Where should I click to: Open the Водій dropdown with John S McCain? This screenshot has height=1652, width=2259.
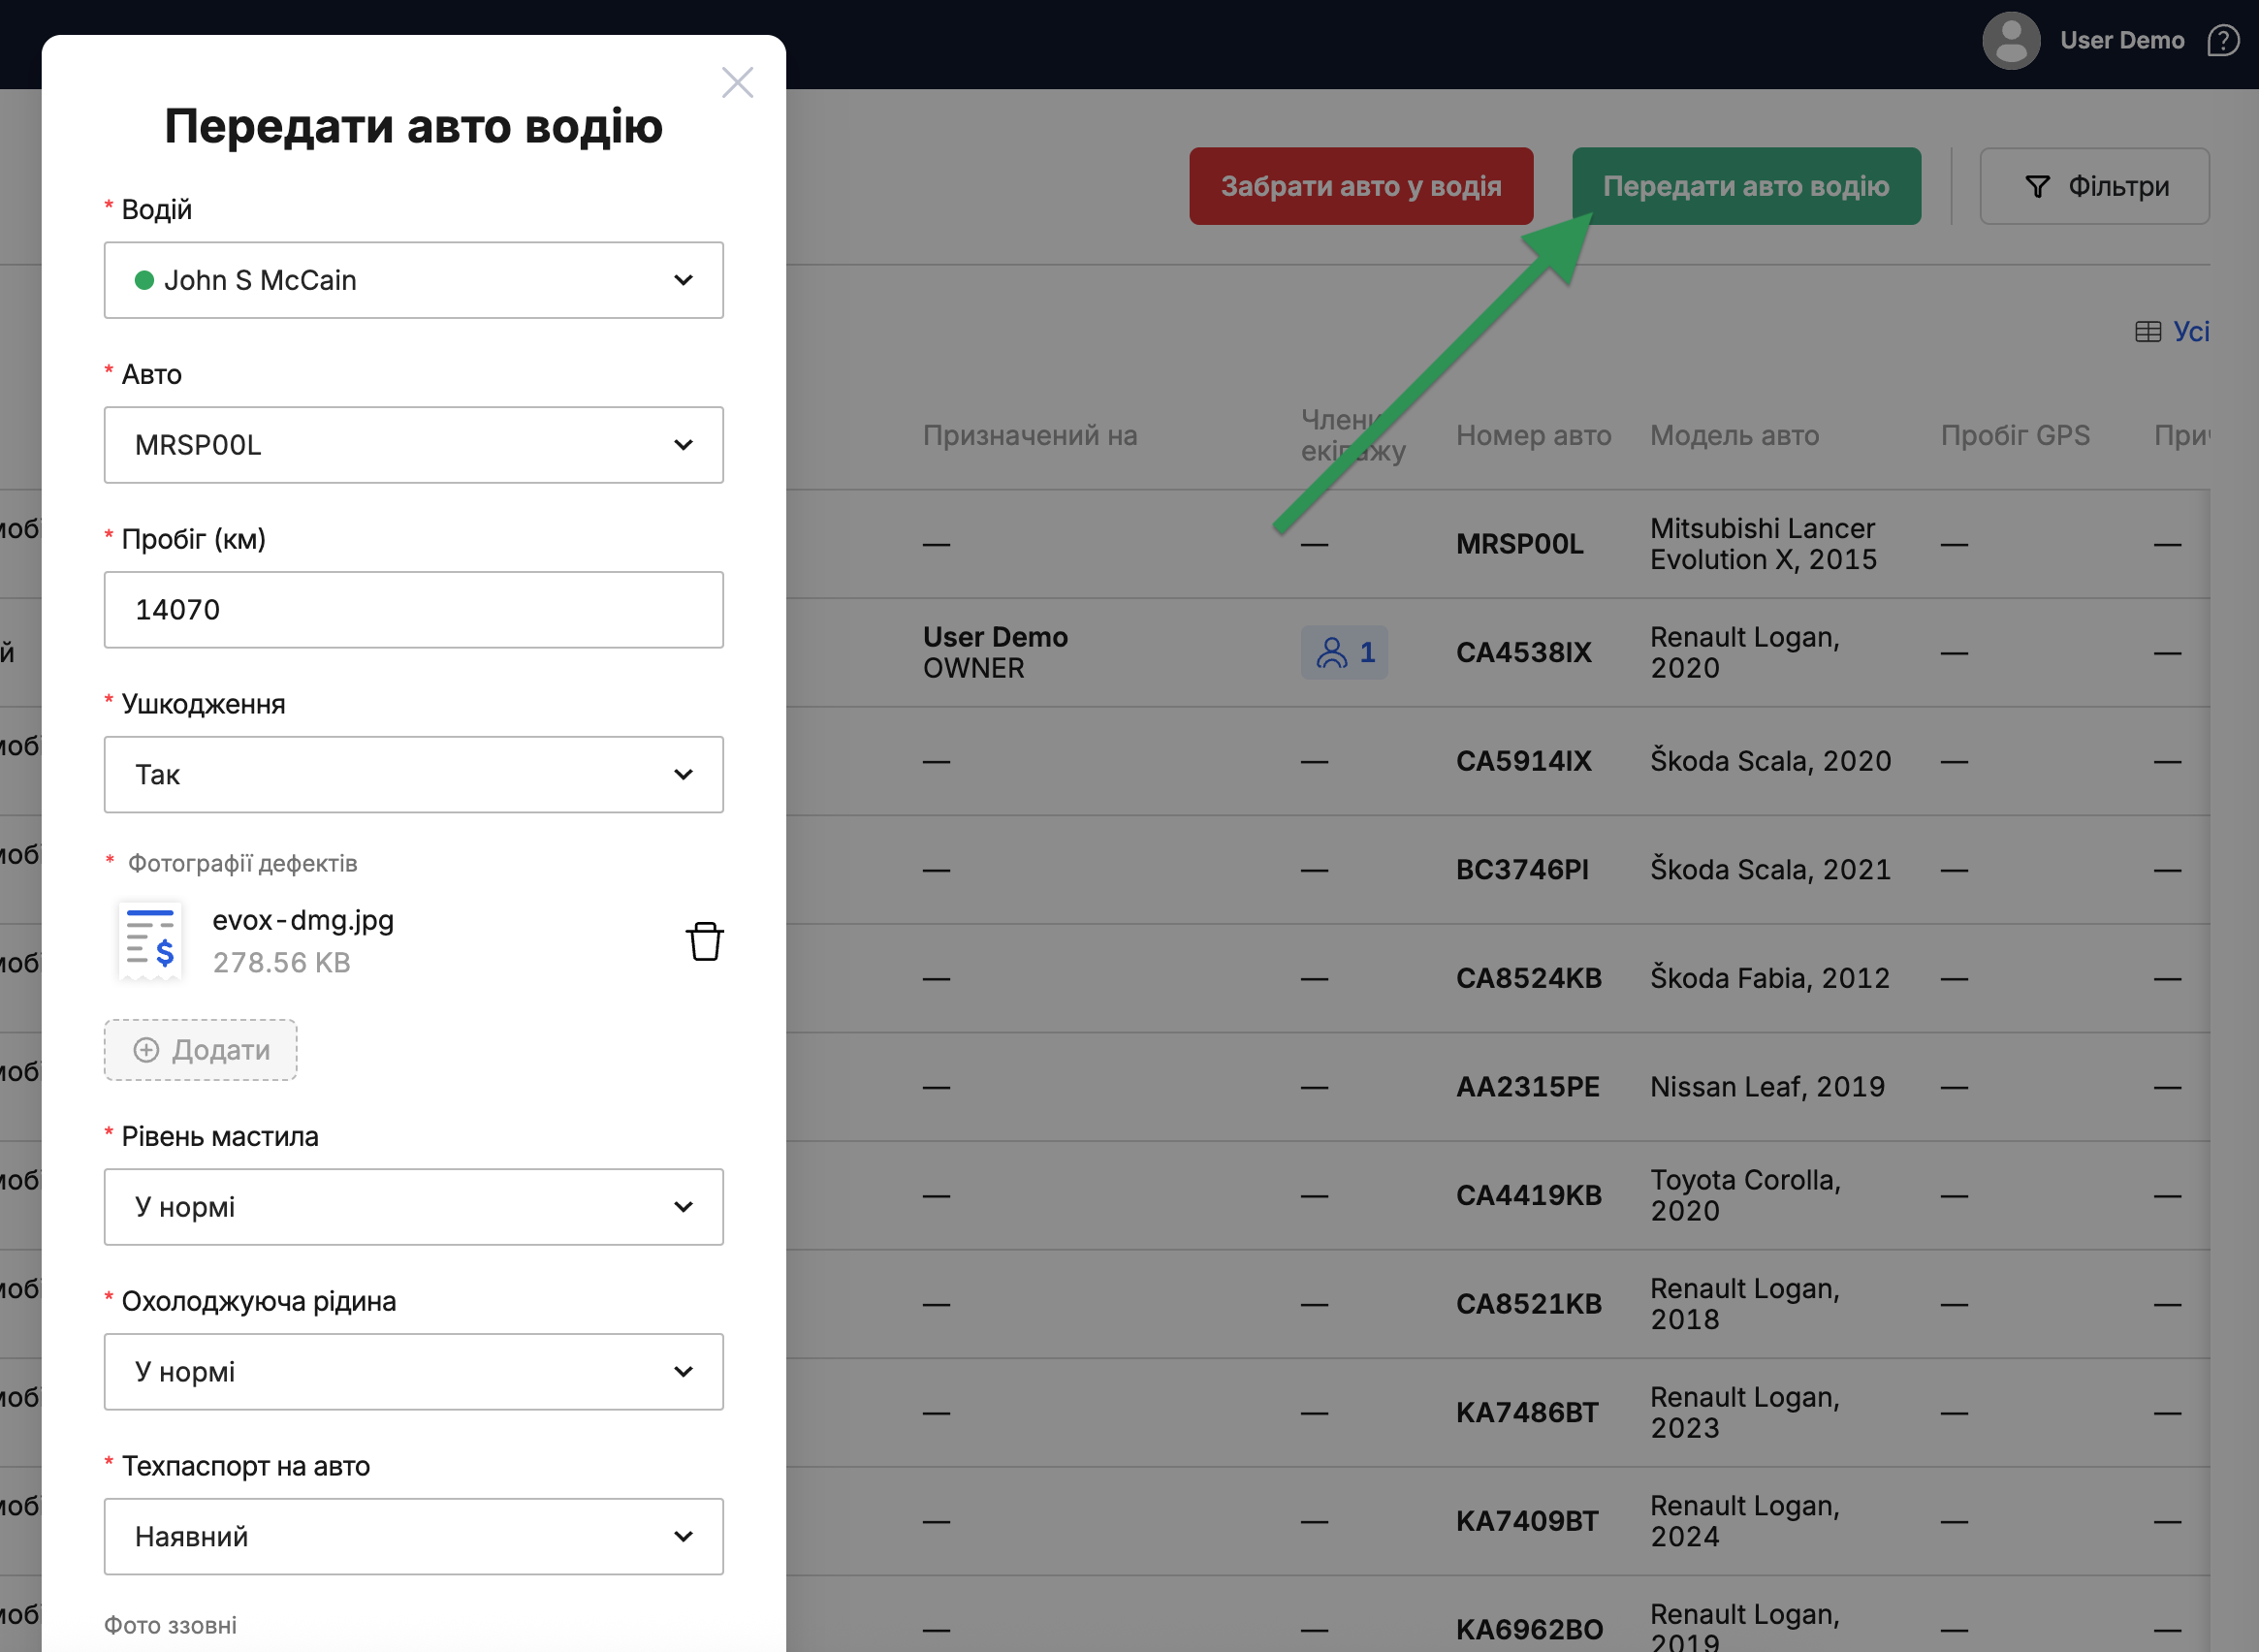(x=413, y=280)
